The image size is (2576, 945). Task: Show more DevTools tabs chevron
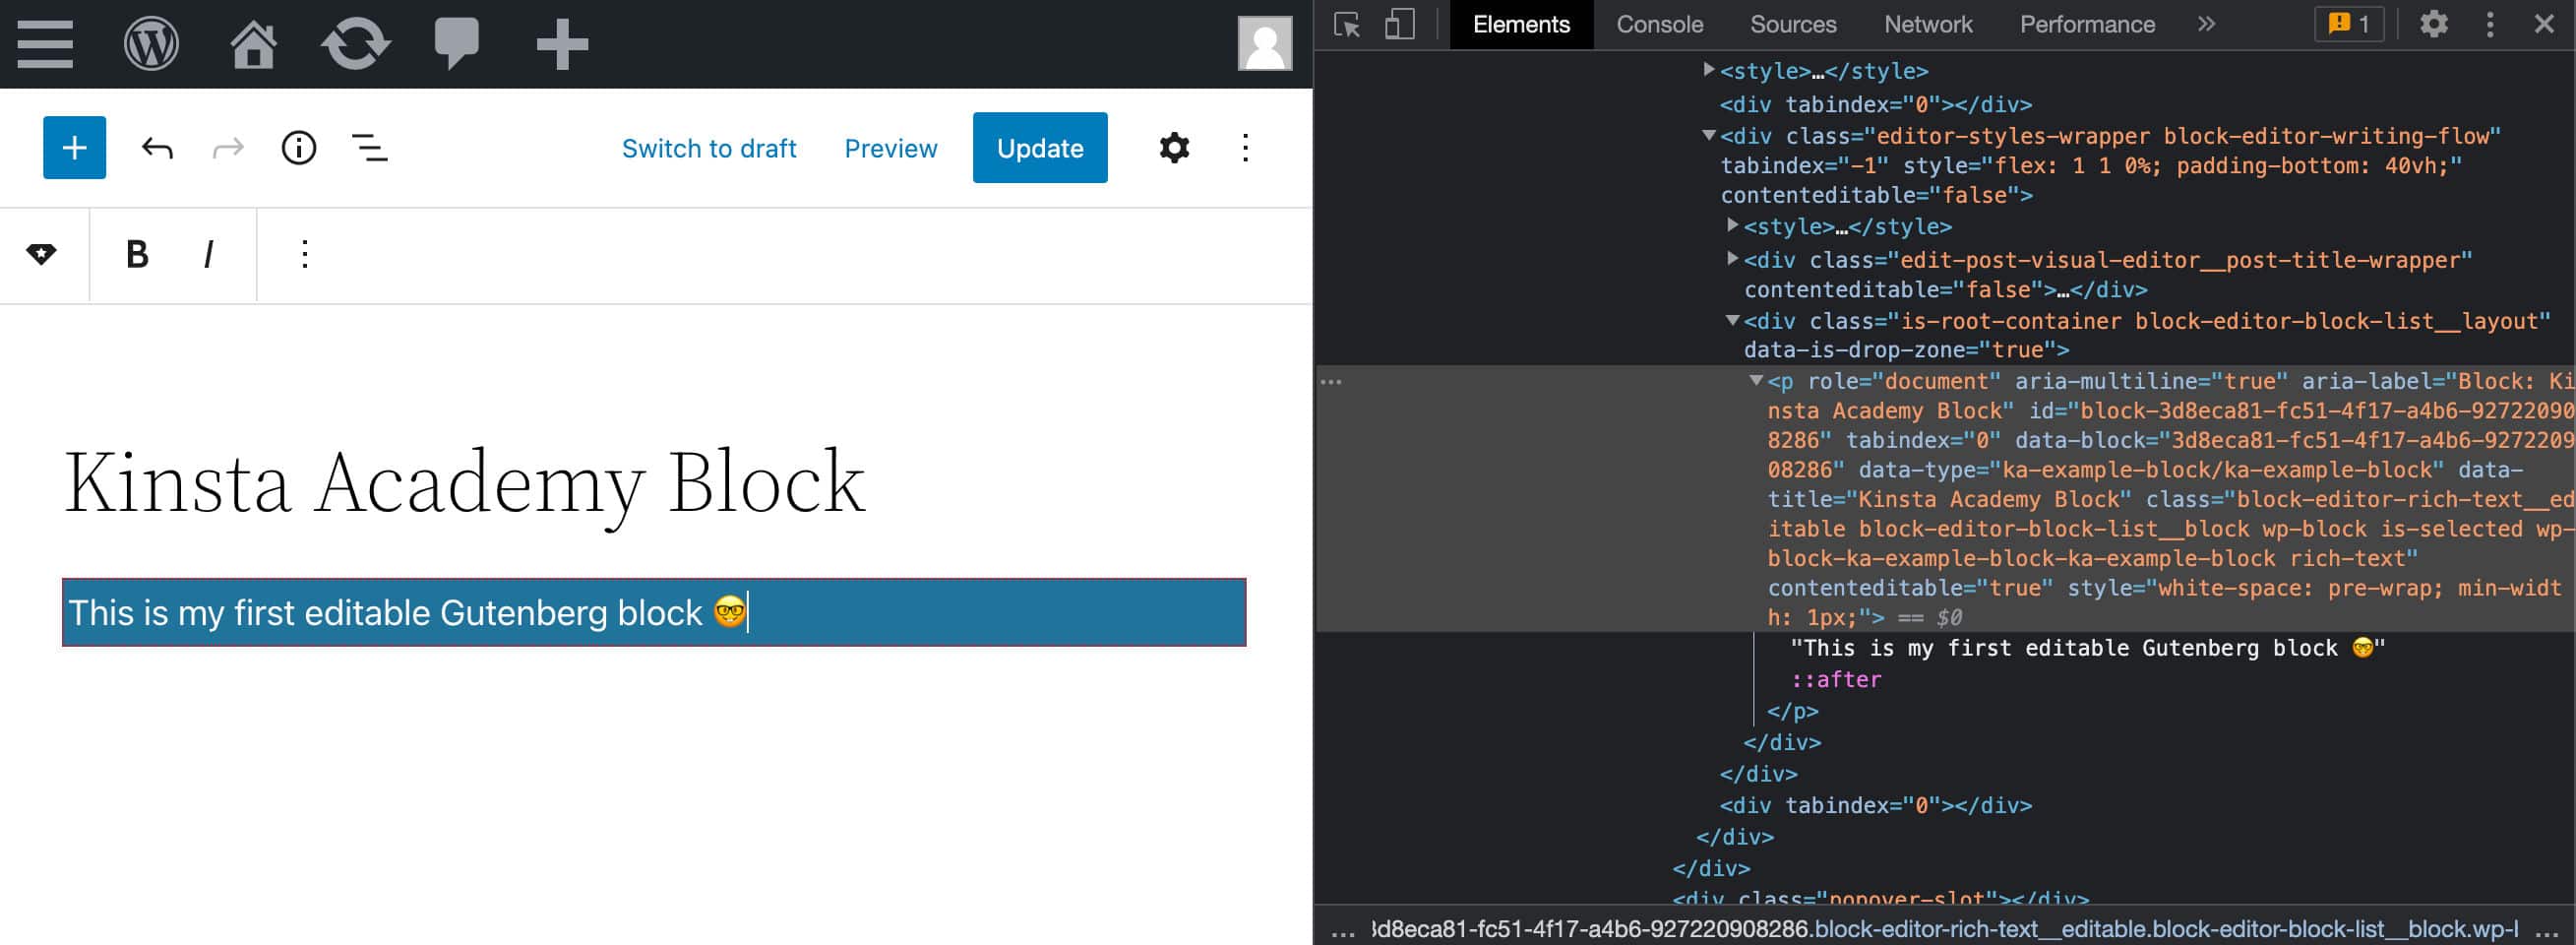(2206, 24)
